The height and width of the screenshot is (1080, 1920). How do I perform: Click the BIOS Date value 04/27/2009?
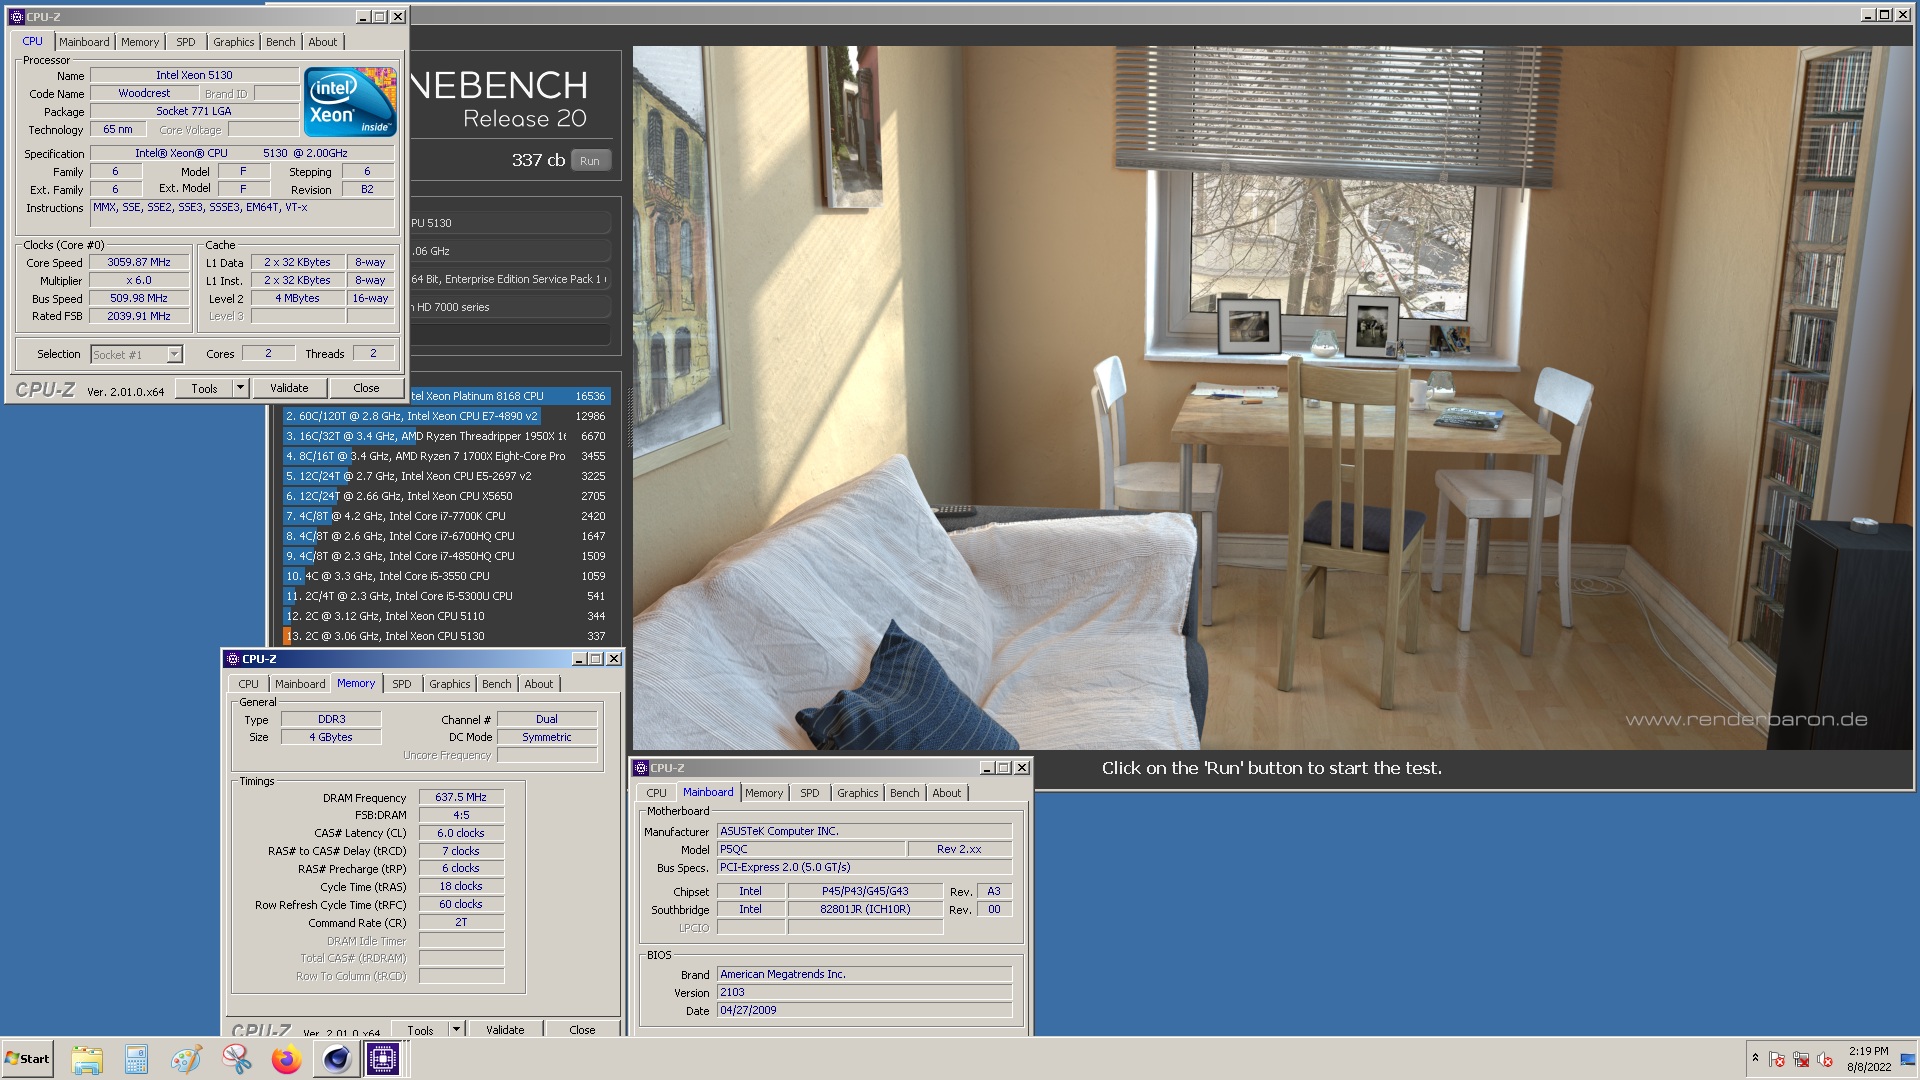click(x=865, y=1010)
